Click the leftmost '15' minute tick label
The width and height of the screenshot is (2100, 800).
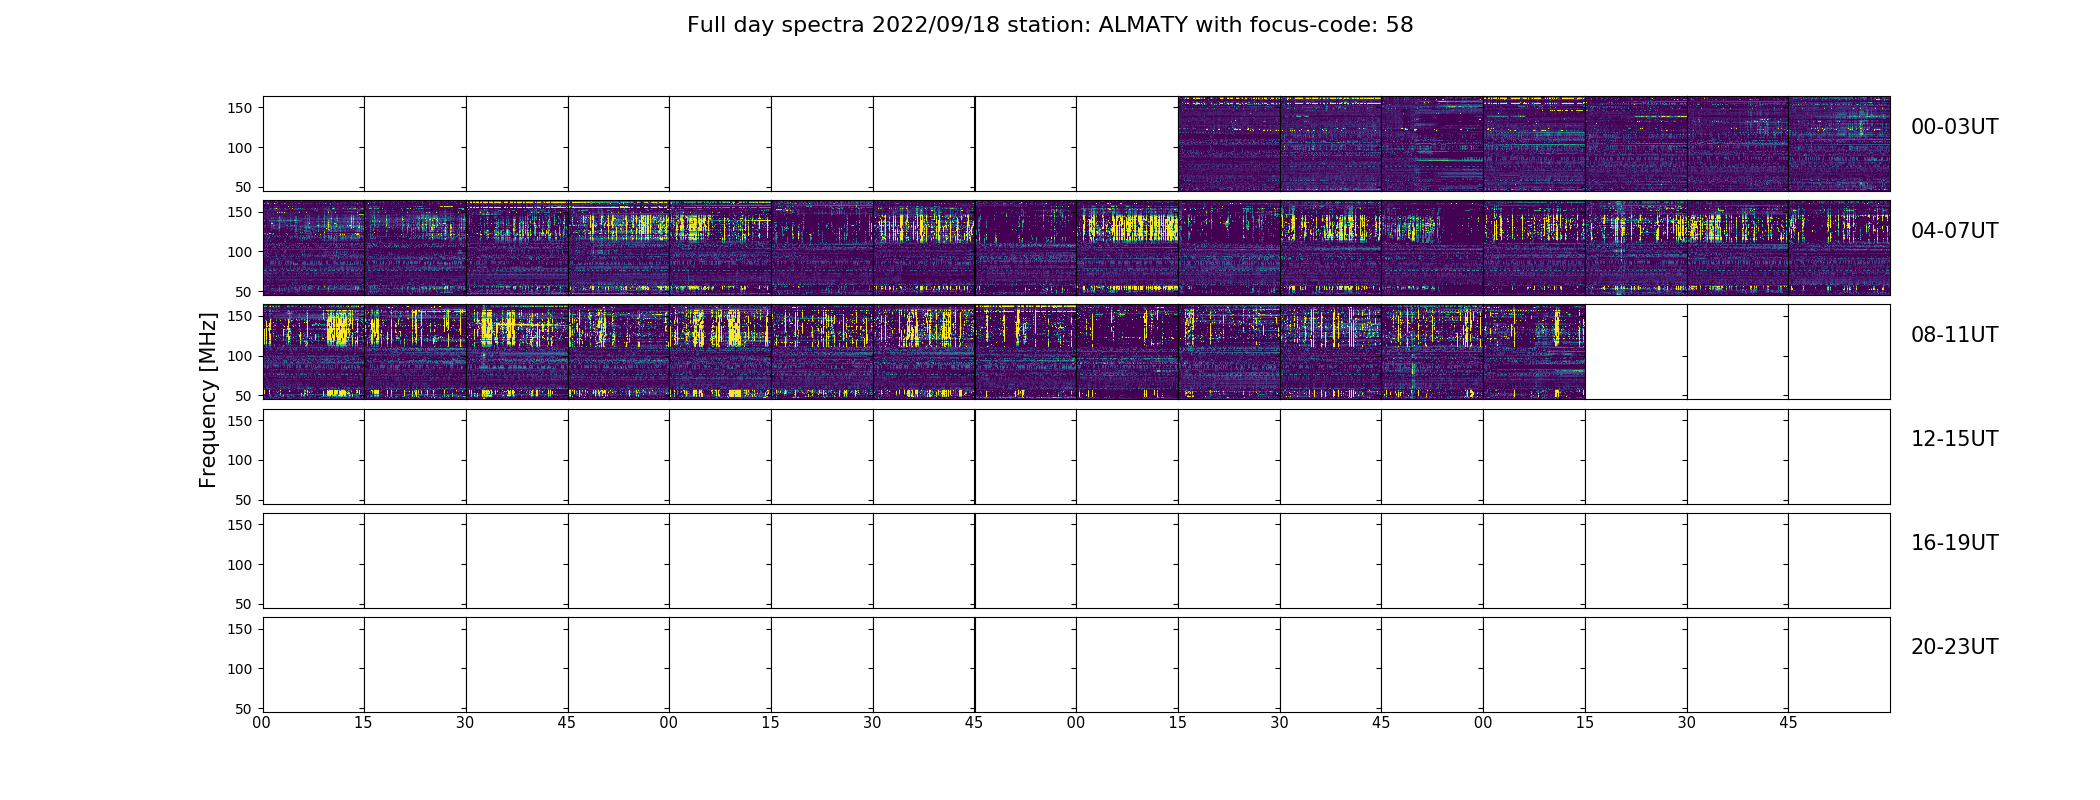coord(364,722)
